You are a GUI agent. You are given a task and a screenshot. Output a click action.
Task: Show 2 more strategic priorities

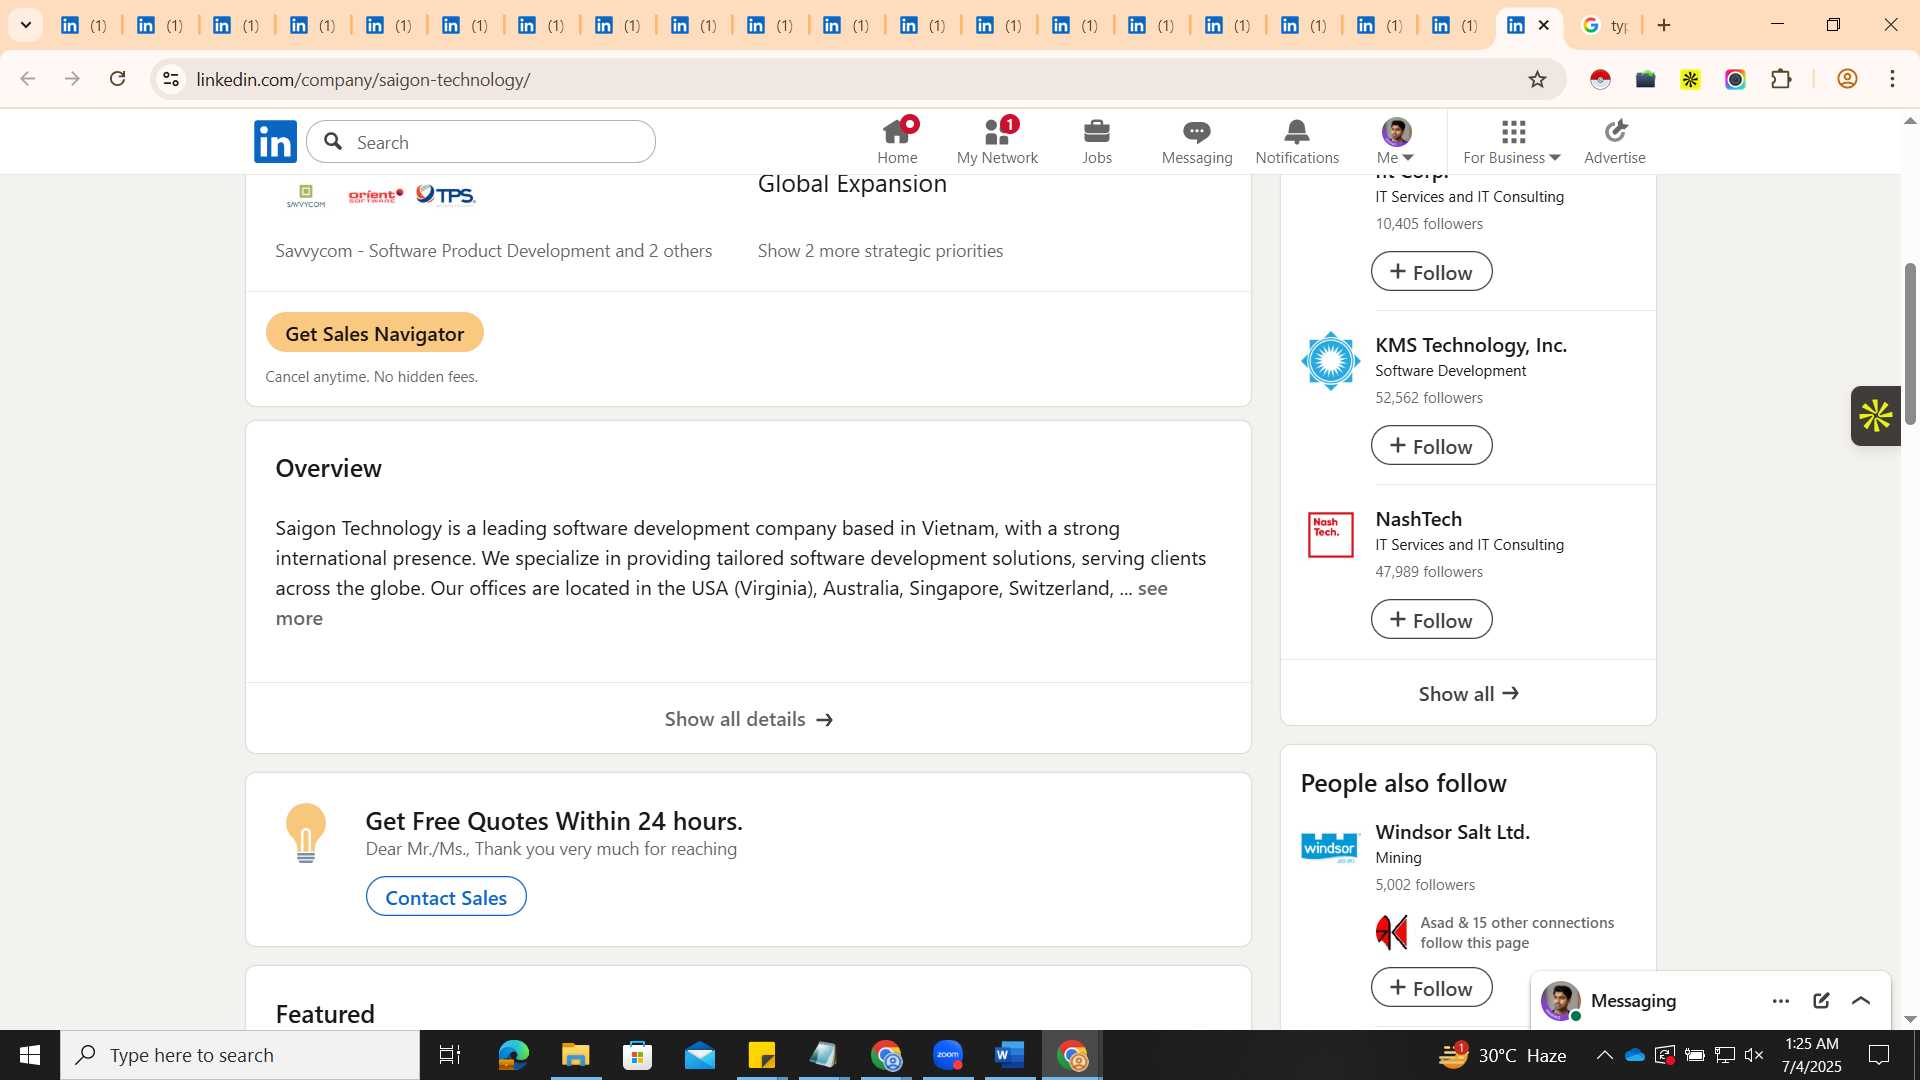(880, 251)
